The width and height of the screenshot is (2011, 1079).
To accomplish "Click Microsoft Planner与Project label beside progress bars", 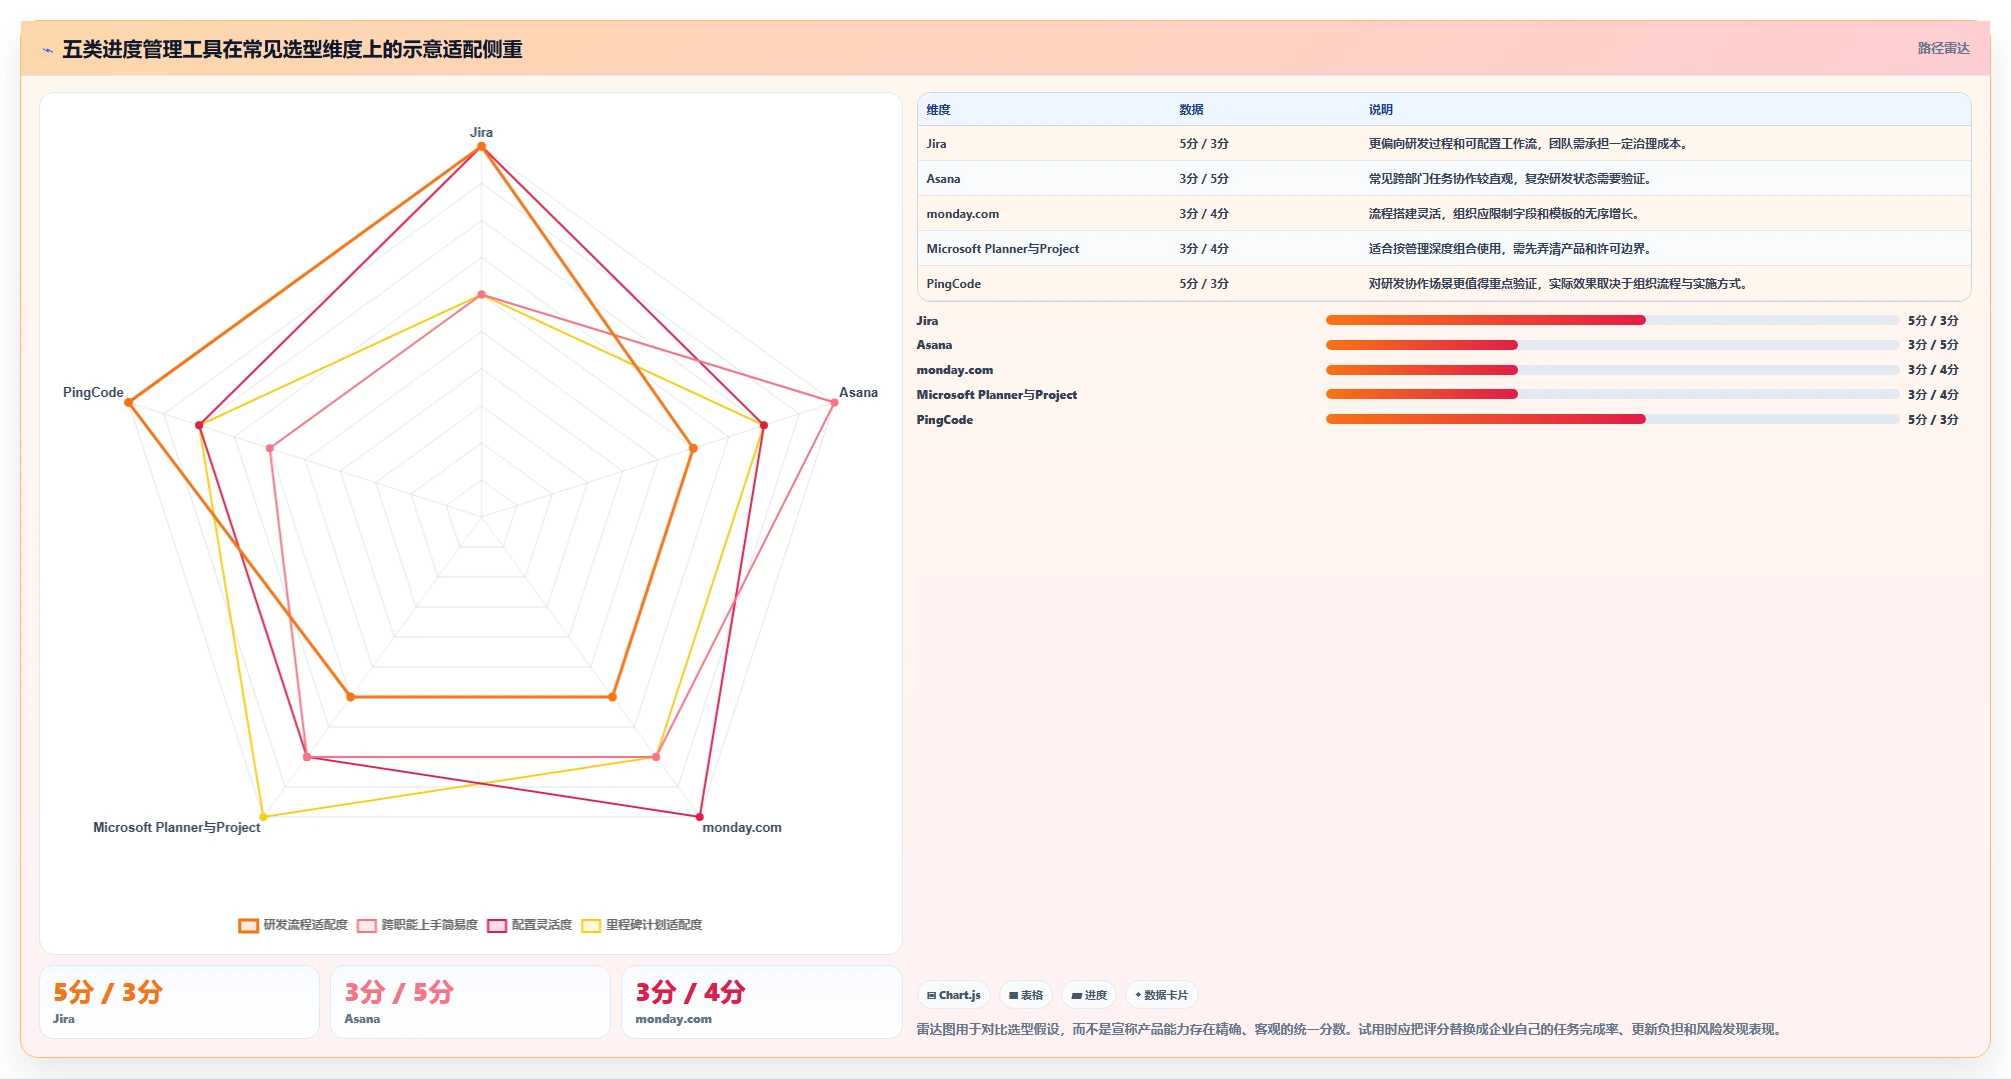I will 997,395.
